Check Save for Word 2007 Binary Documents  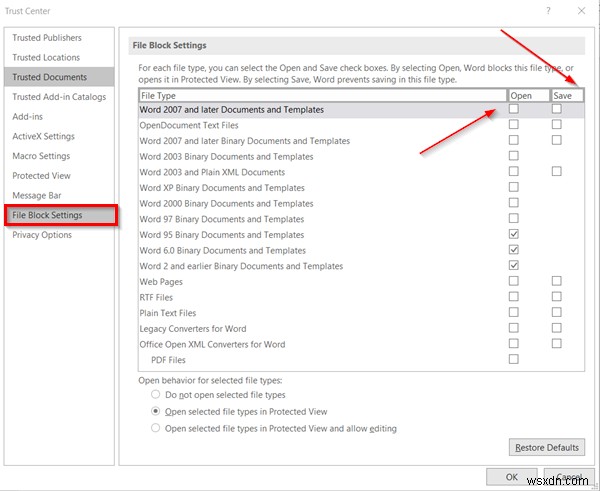coord(556,140)
